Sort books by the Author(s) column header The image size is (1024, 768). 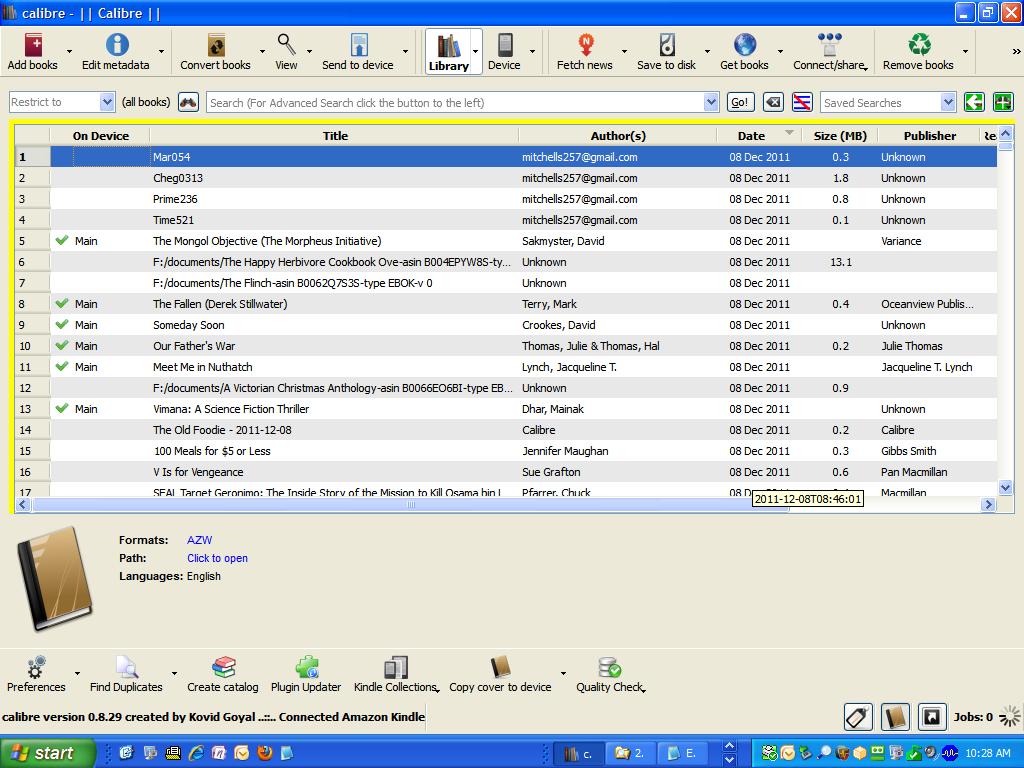pos(618,135)
